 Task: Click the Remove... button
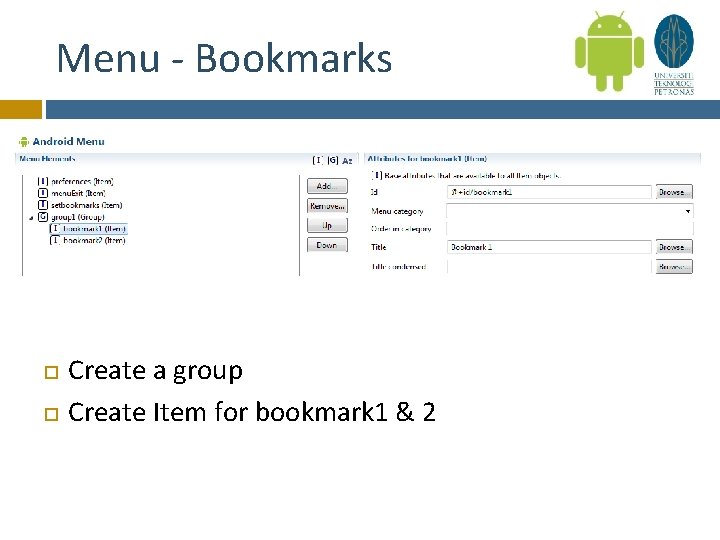[x=327, y=206]
